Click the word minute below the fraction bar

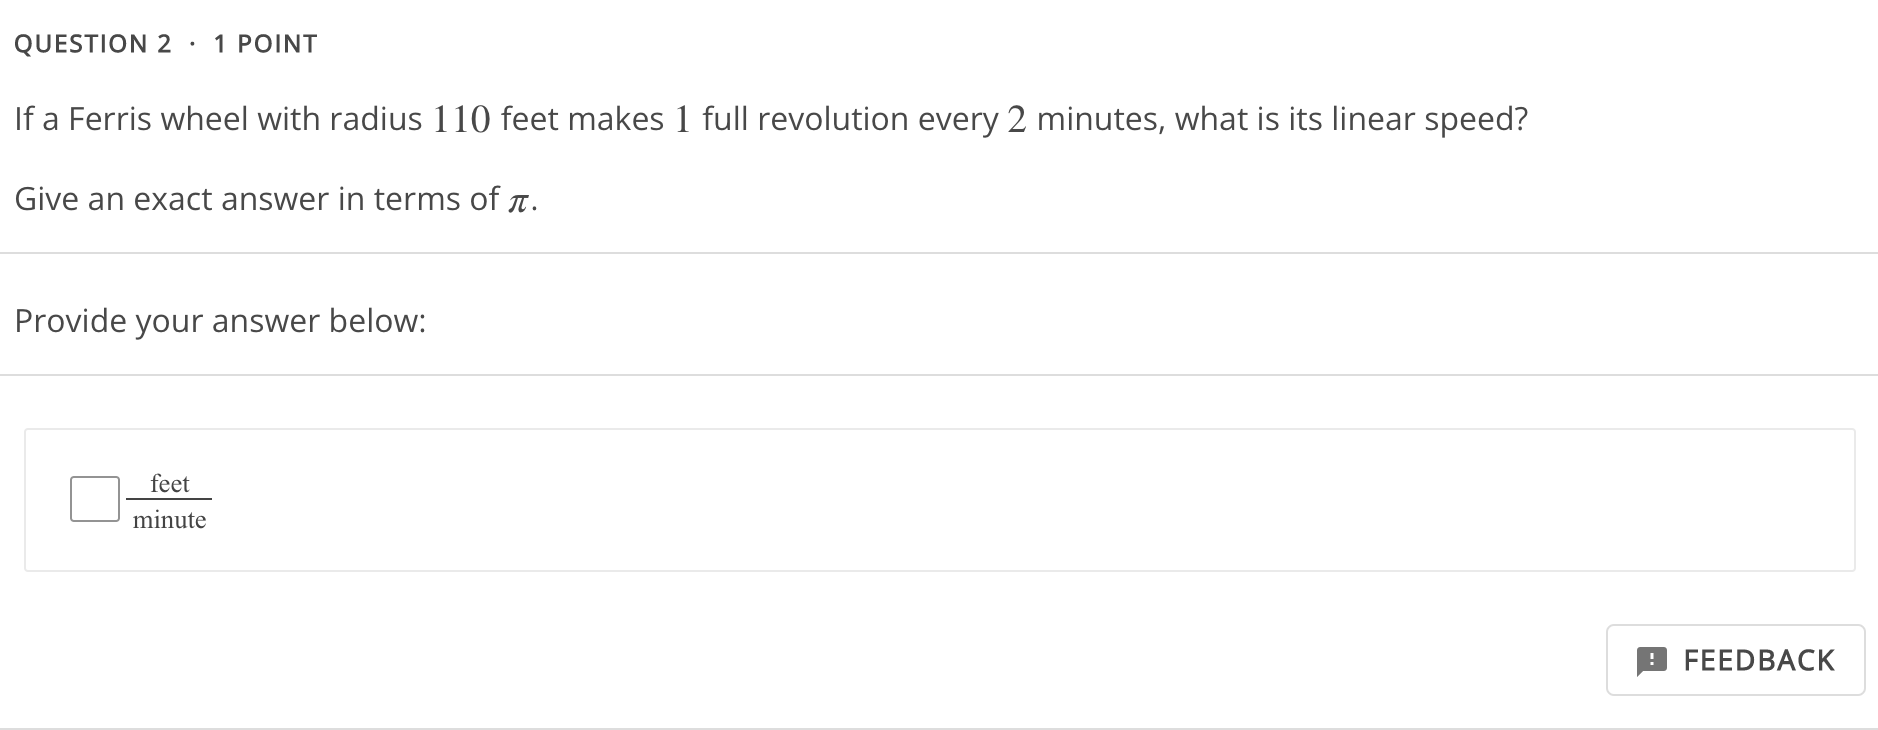[x=170, y=519]
